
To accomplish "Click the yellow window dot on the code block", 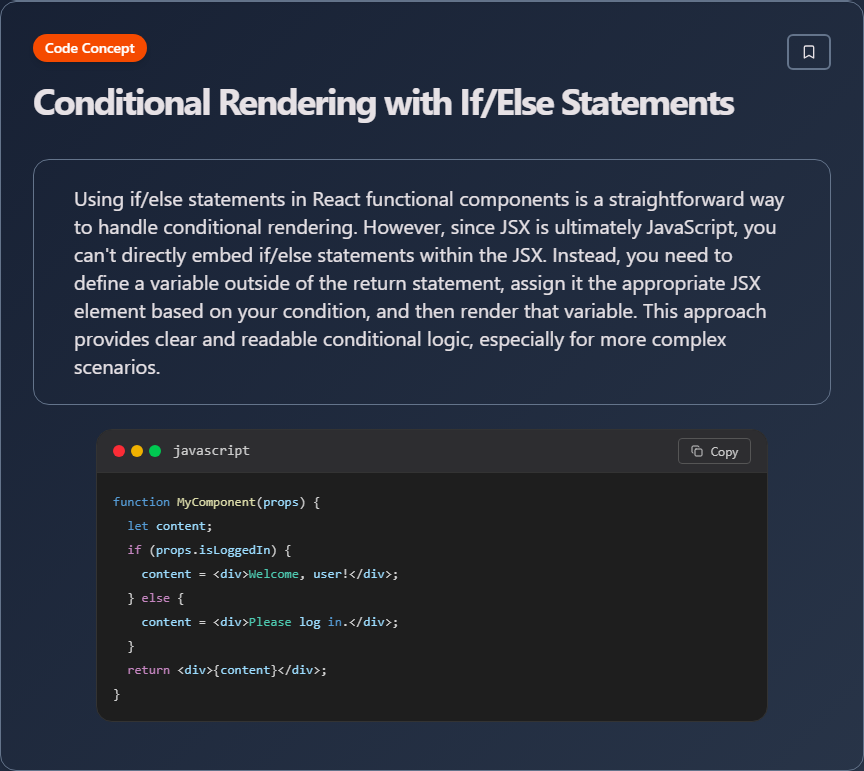I will (135, 451).
